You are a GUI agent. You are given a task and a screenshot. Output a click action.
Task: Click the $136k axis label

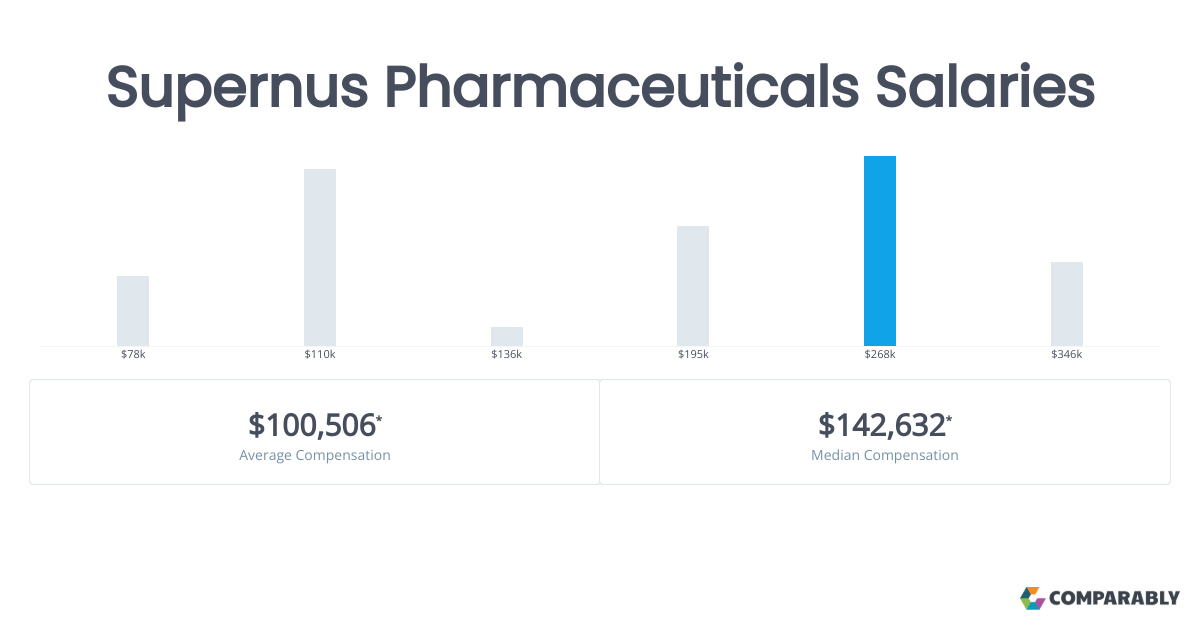[x=507, y=355]
